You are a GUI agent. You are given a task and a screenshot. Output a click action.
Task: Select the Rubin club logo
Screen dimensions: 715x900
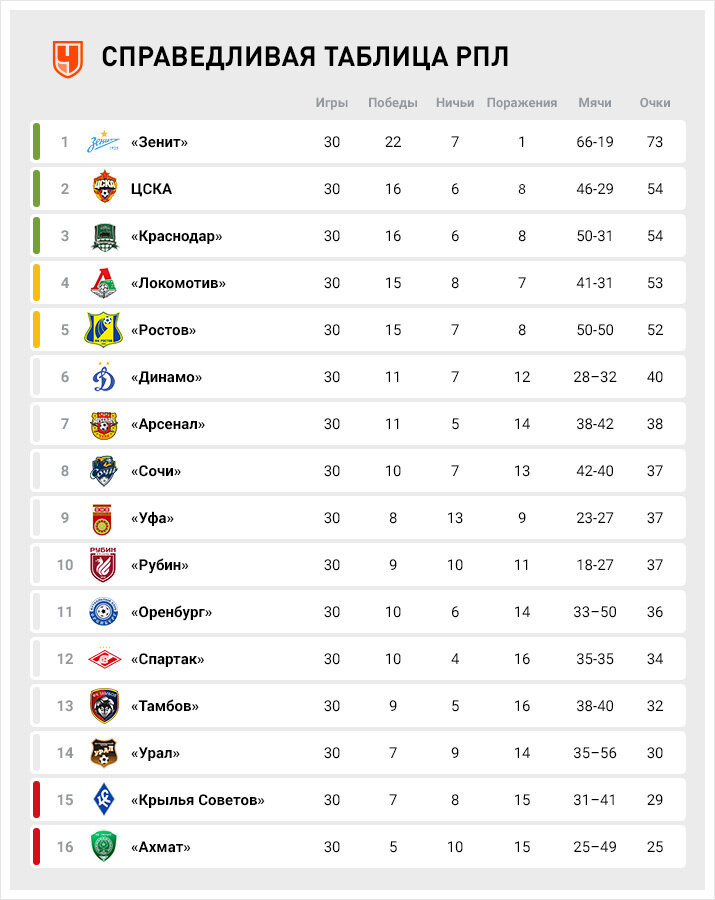tap(103, 565)
